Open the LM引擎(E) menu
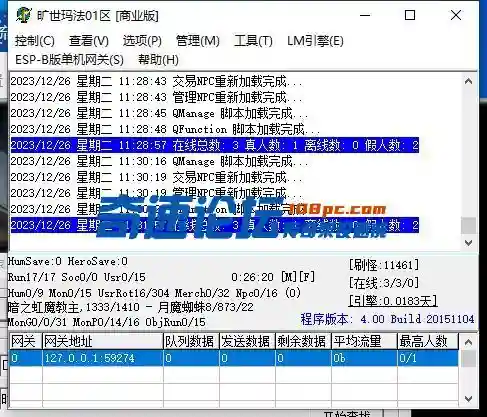 pos(315,41)
